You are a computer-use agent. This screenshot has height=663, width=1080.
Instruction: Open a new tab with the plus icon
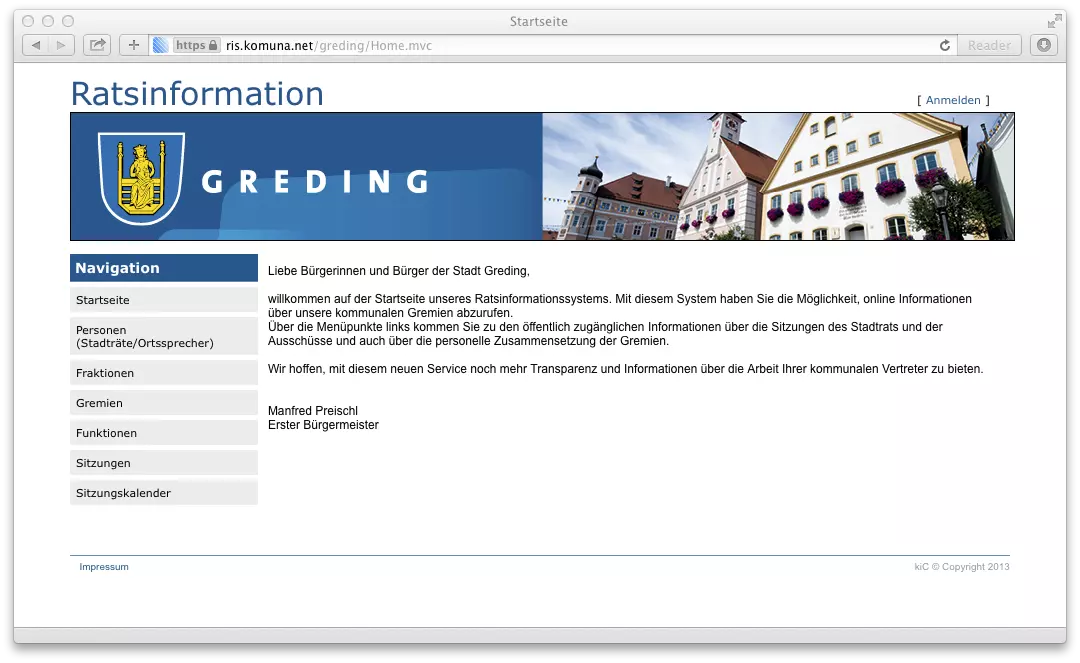click(133, 44)
